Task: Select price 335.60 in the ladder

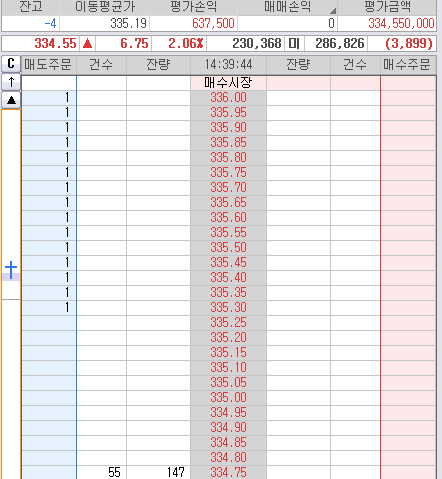Action: (x=228, y=218)
